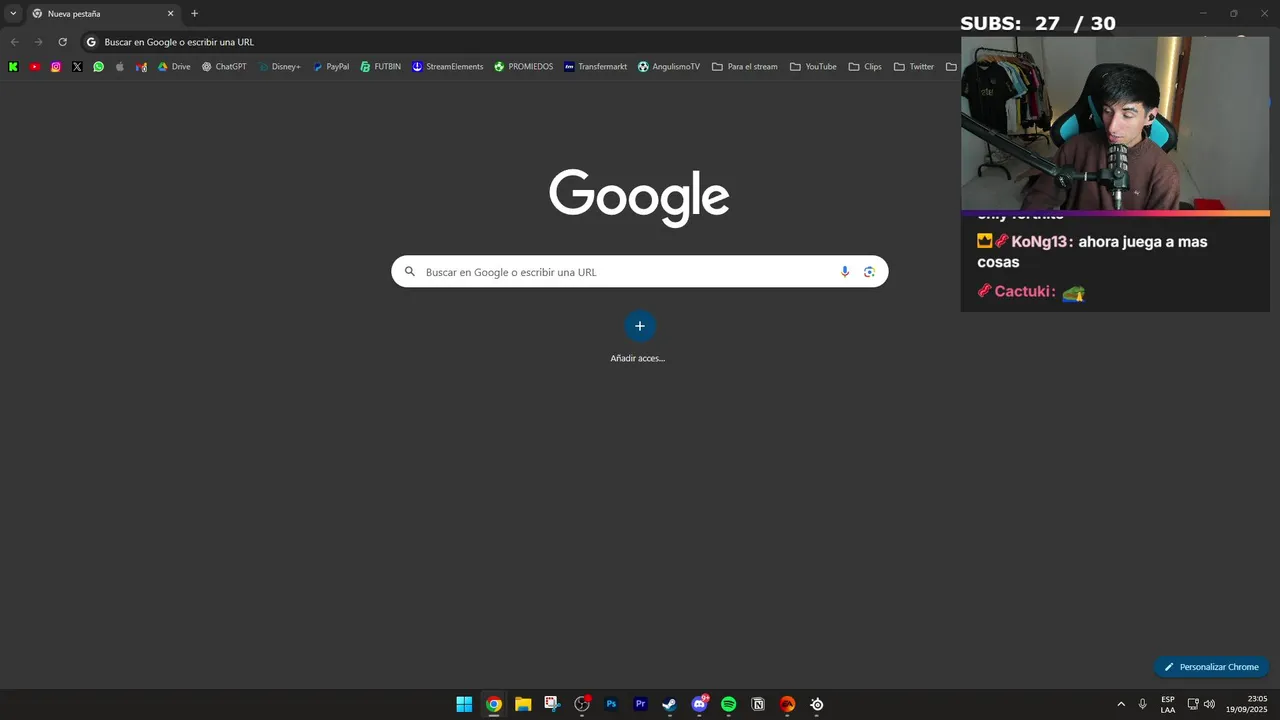Open Premiere Pro from the taskbar
This screenshot has height=720, width=1280.
pyautogui.click(x=640, y=704)
